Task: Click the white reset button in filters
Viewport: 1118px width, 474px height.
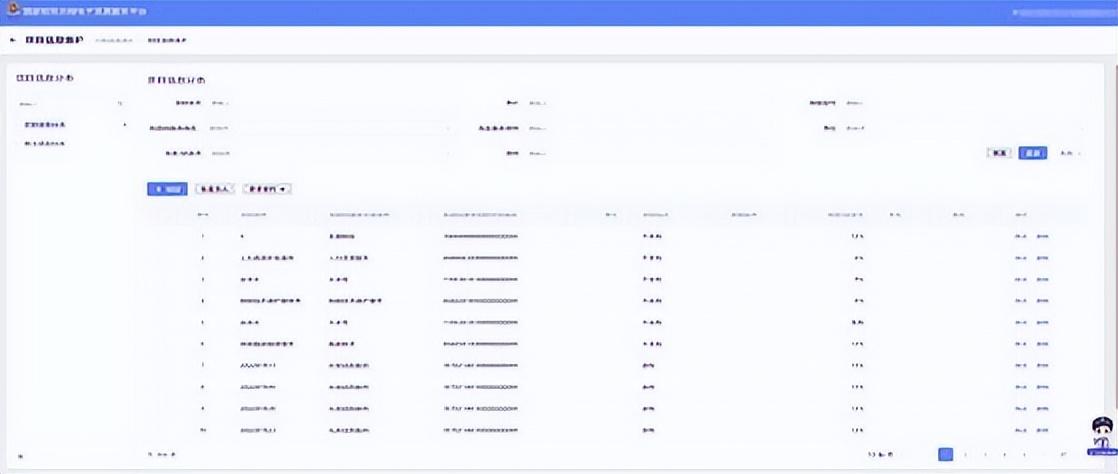Action: (x=998, y=153)
